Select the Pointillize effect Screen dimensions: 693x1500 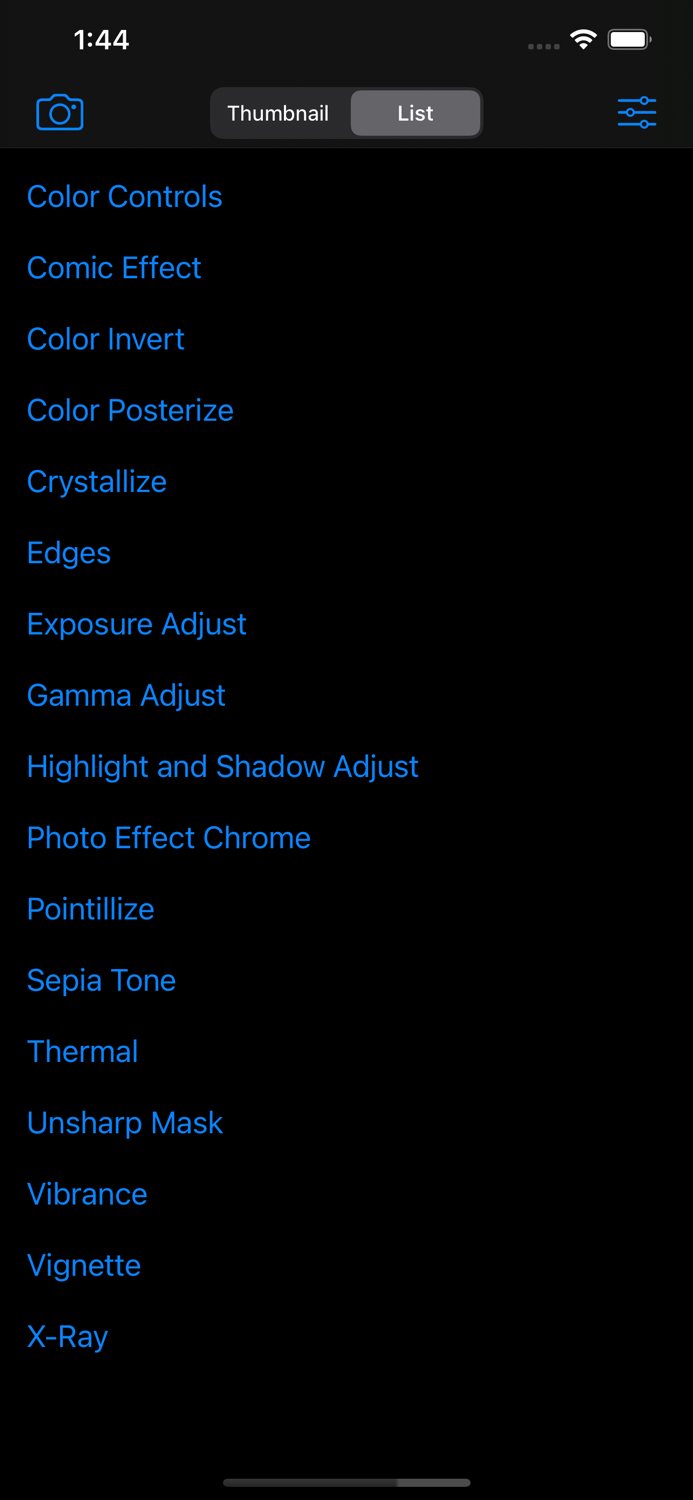click(x=90, y=909)
